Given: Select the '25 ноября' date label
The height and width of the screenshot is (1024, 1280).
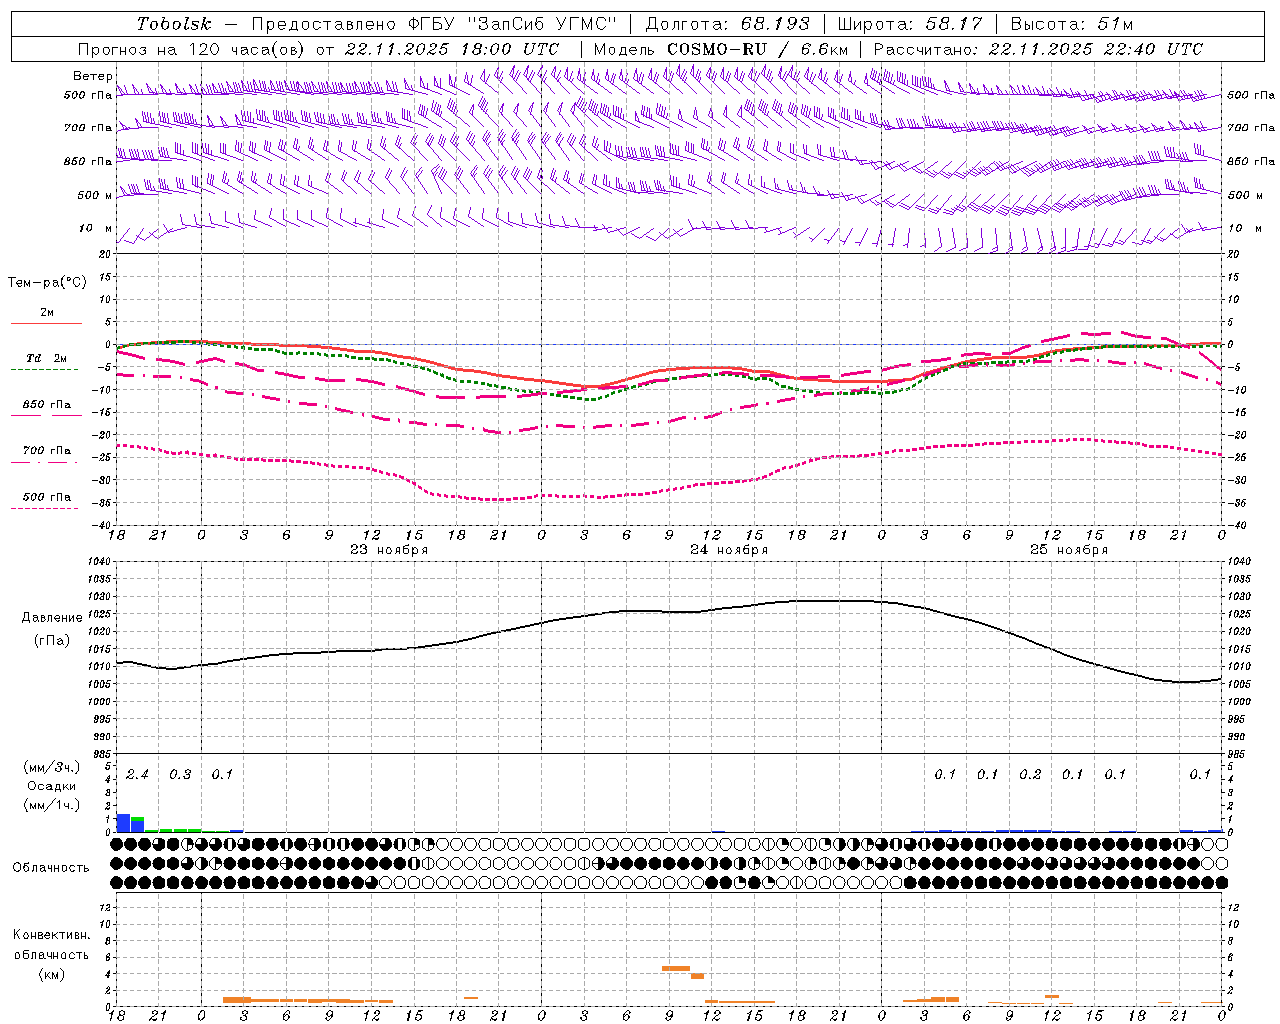Looking at the screenshot, I should coord(1069,550).
